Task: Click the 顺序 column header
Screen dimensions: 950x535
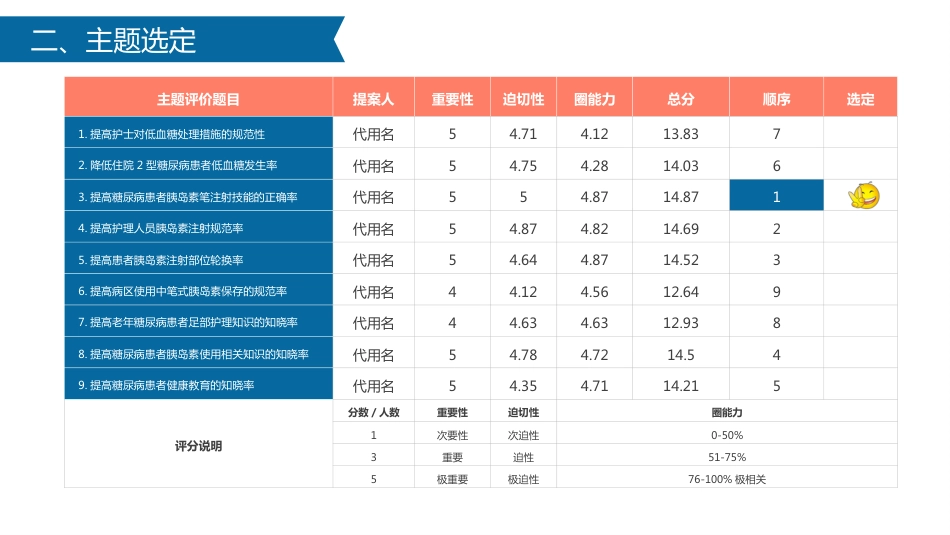Action: (776, 99)
